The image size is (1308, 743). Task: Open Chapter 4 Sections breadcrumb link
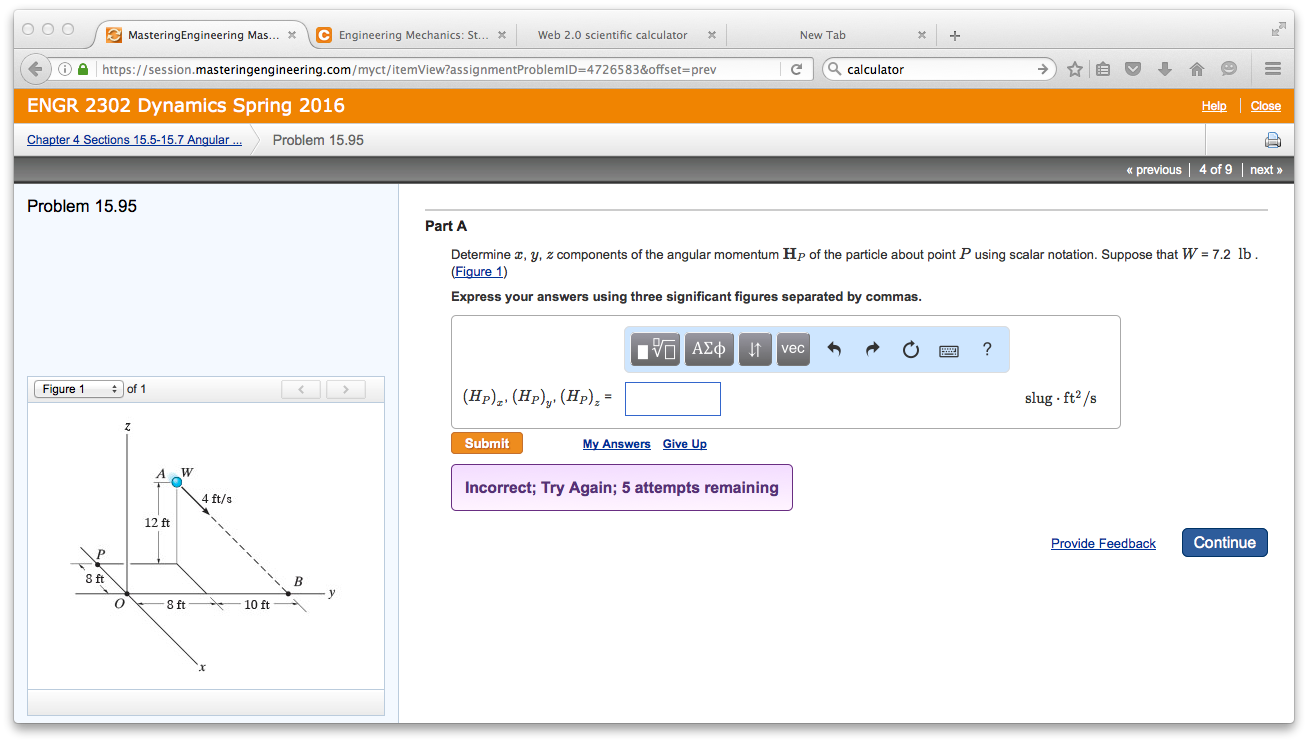click(134, 140)
